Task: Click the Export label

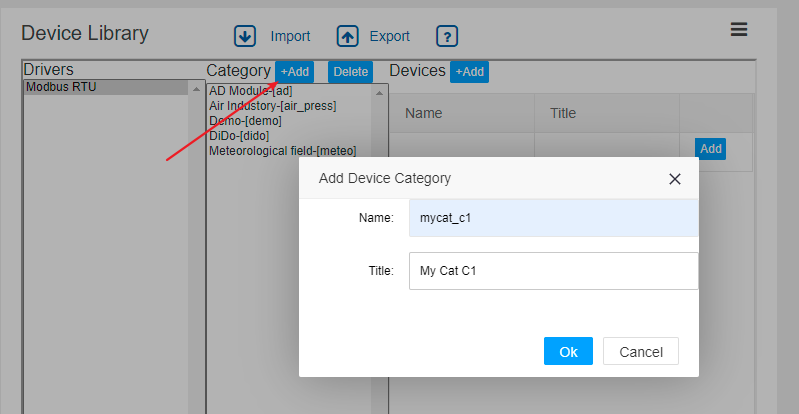Action: (389, 37)
